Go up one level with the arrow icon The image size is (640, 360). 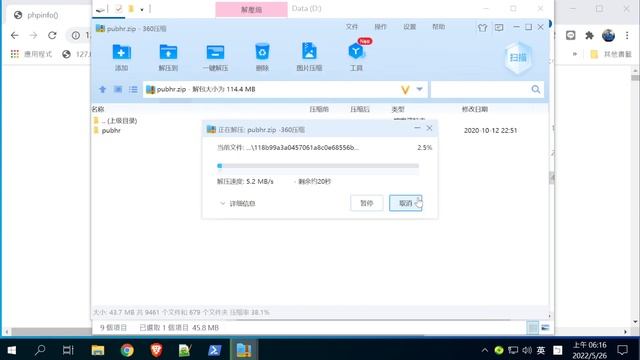point(102,89)
